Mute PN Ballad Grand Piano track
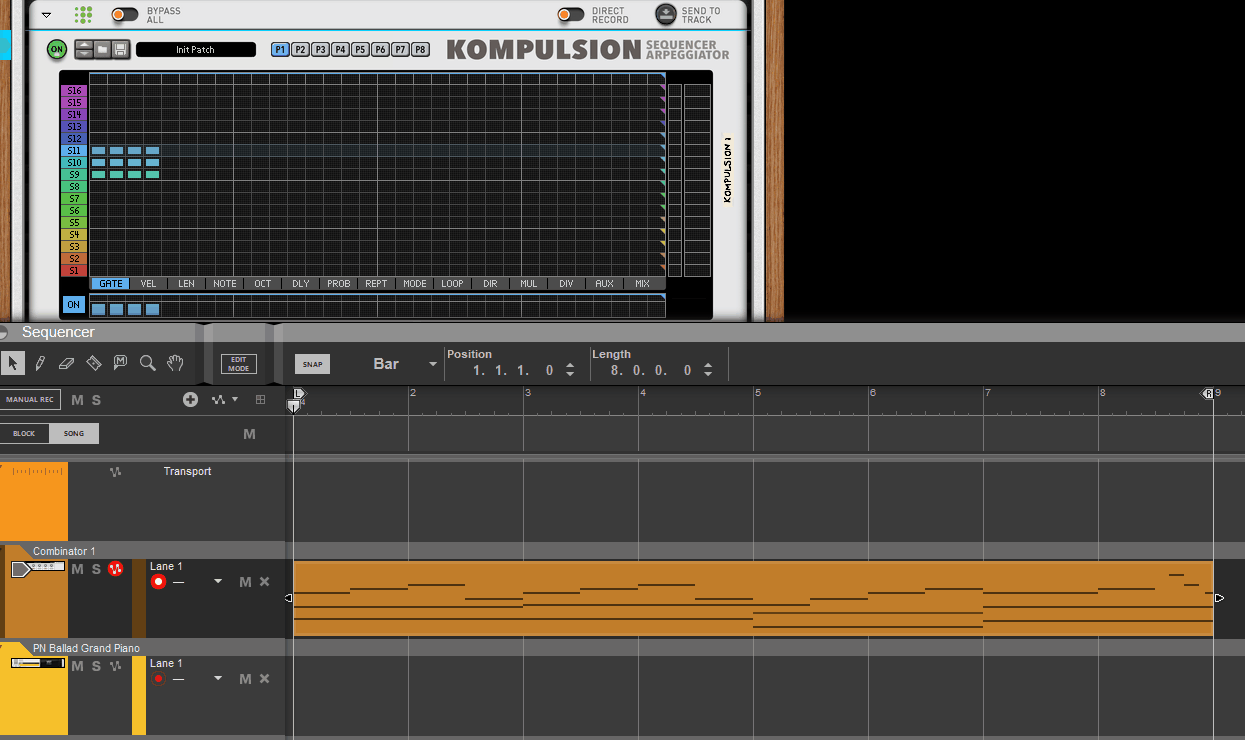Screen dimensions: 1245x740 point(77,666)
